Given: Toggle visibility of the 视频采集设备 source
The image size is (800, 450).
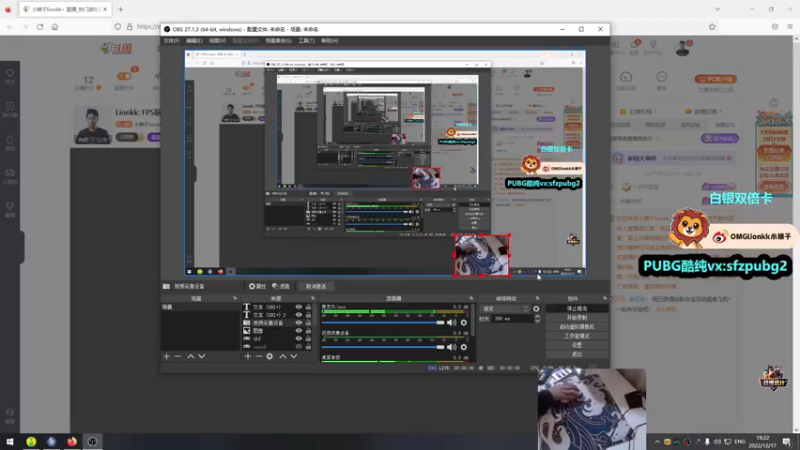Looking at the screenshot, I should point(298,322).
